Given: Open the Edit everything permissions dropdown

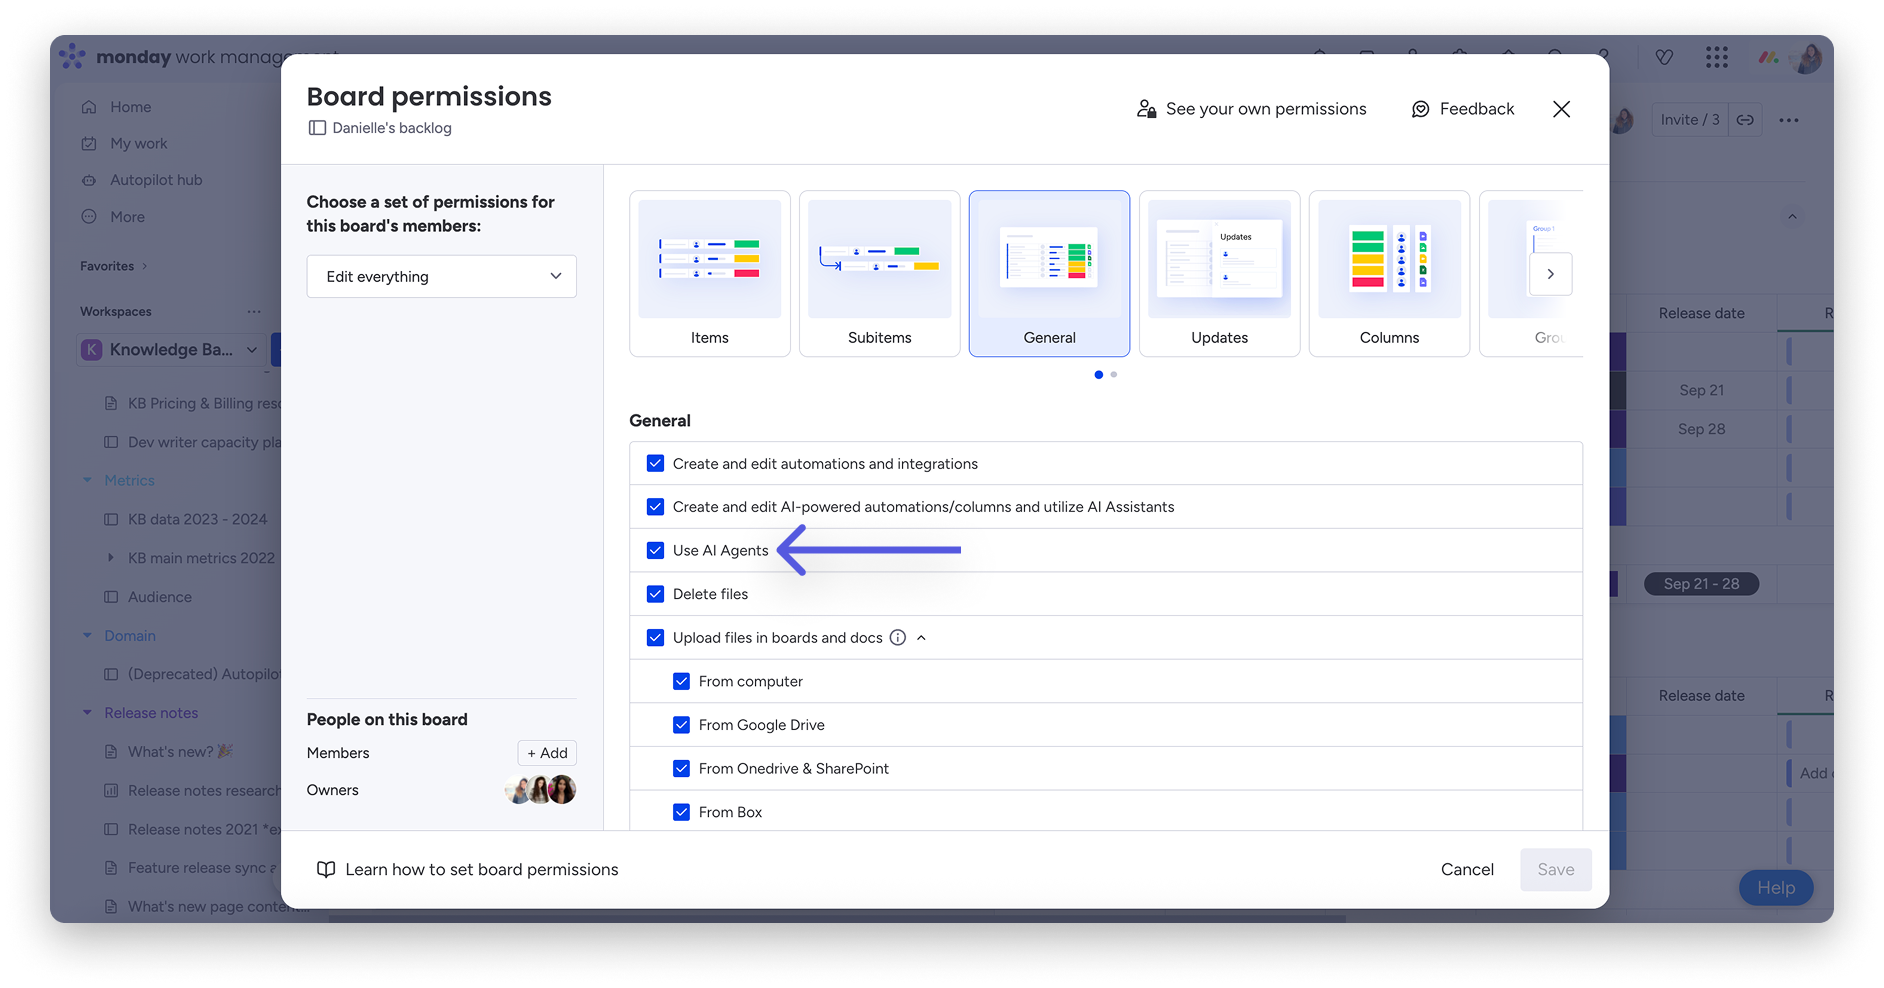Looking at the screenshot, I should point(442,276).
